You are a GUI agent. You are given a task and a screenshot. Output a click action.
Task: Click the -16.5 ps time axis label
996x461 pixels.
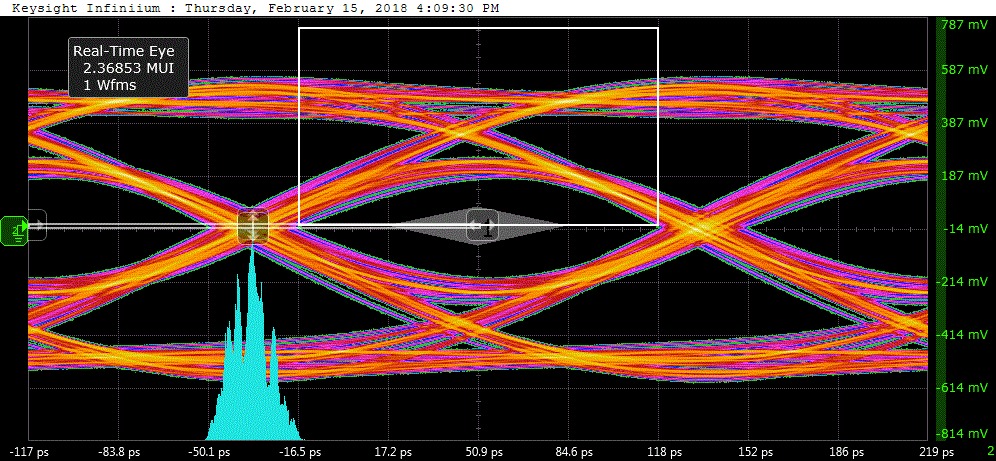click(300, 452)
